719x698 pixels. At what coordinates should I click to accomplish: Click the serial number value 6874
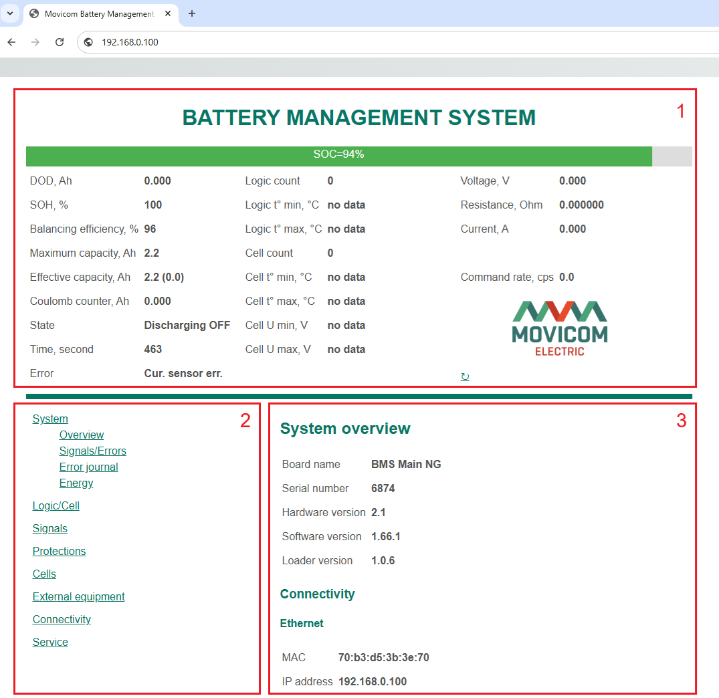coord(383,488)
